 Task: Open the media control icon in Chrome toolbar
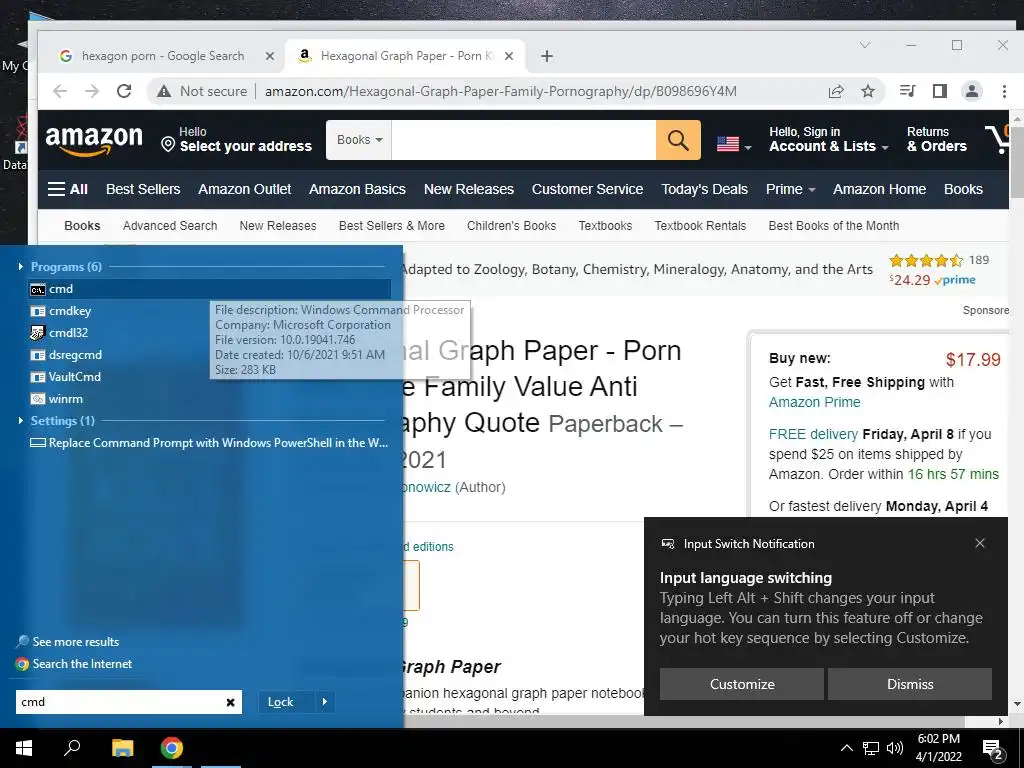[x=908, y=91]
